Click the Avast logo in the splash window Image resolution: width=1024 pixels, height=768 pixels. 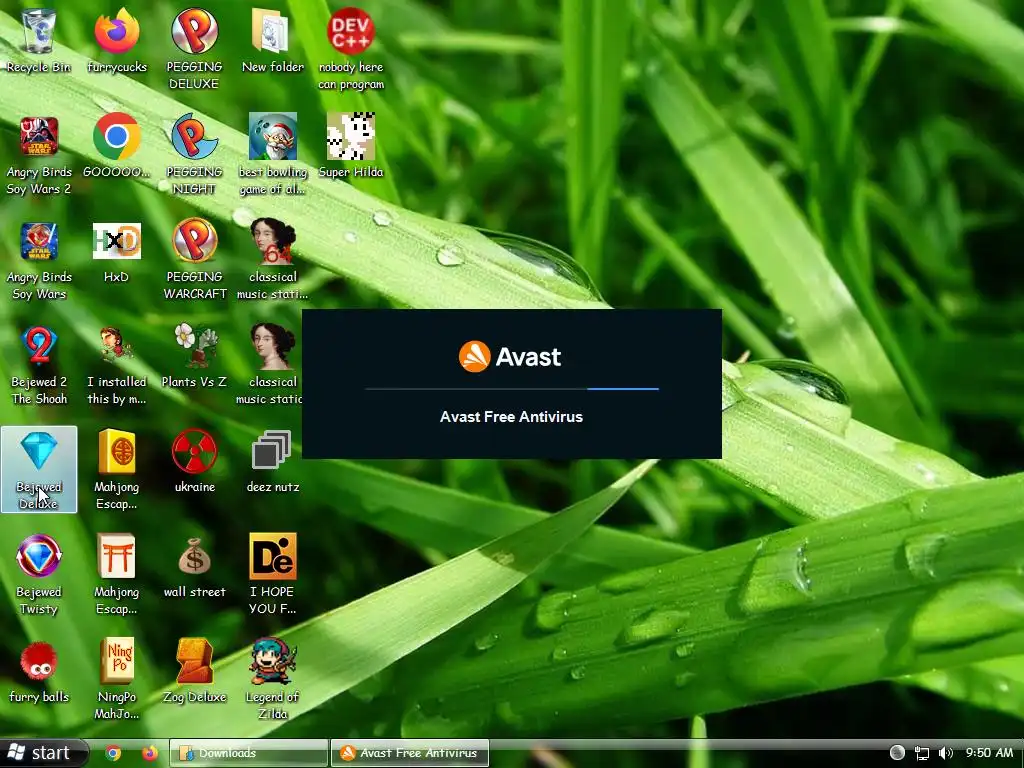point(510,357)
